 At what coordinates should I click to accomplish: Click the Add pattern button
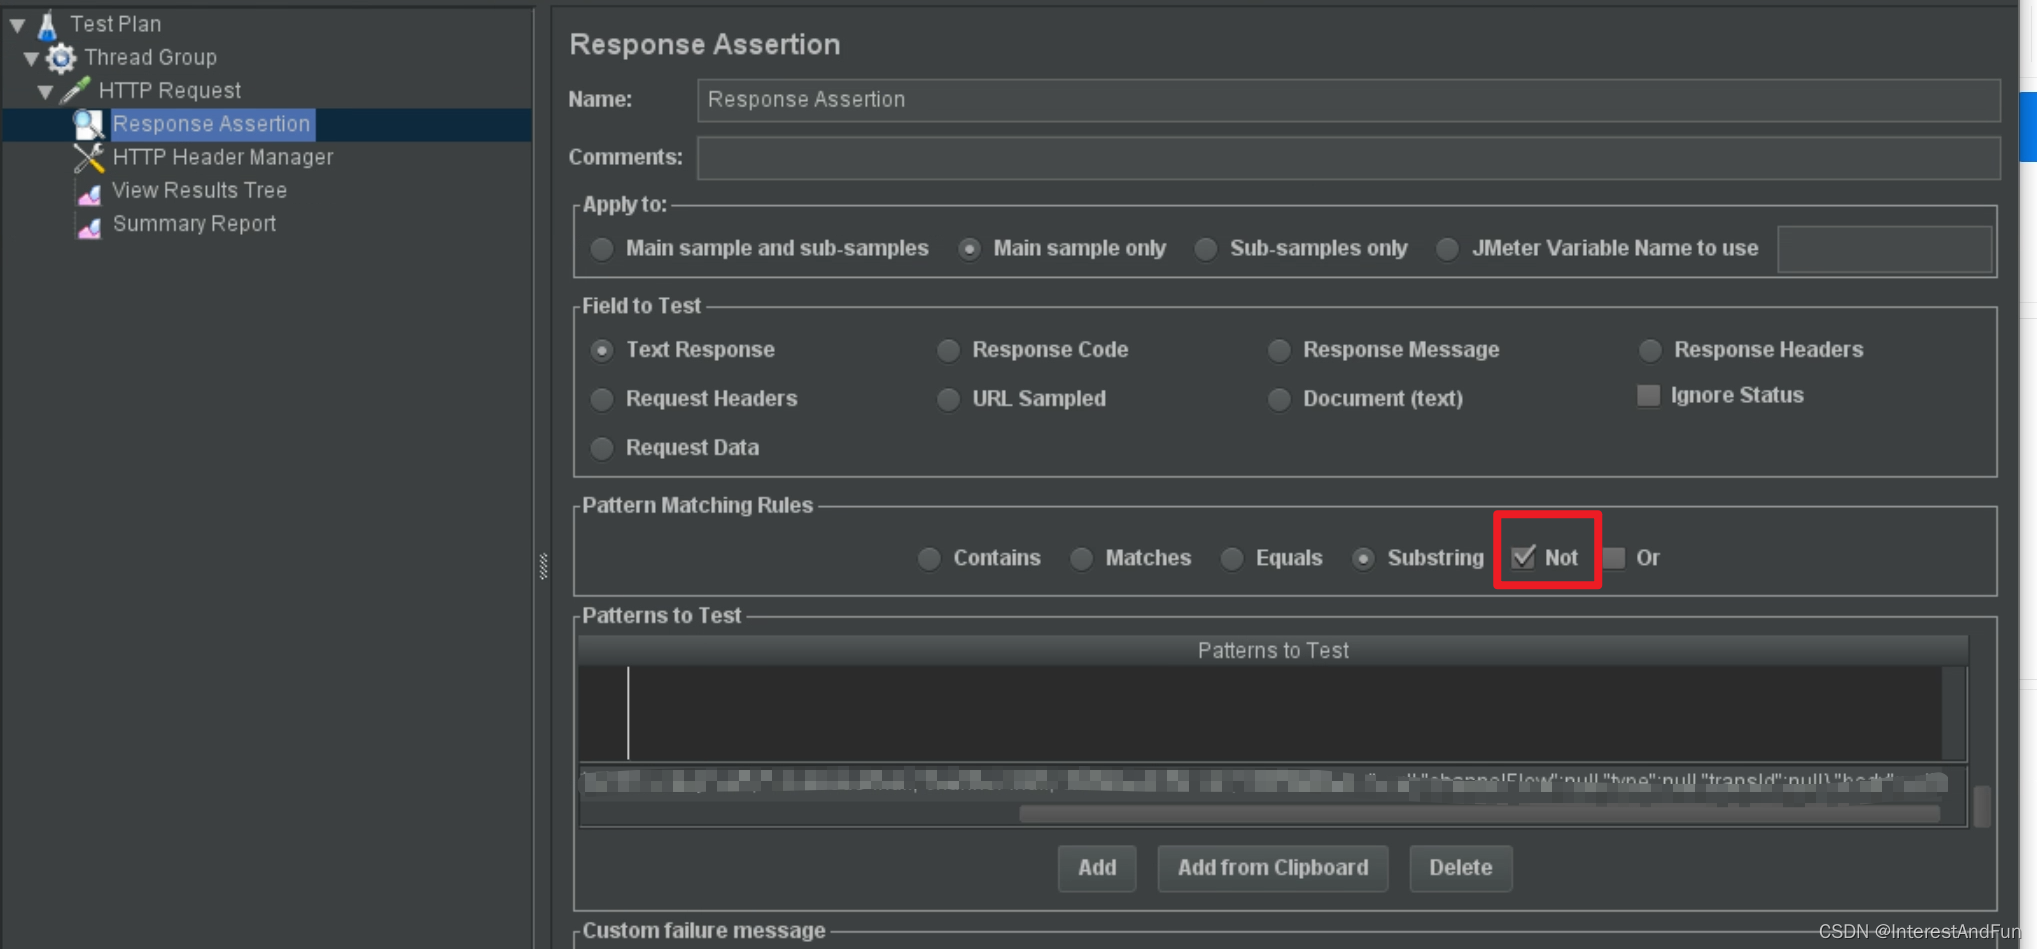click(x=1097, y=868)
